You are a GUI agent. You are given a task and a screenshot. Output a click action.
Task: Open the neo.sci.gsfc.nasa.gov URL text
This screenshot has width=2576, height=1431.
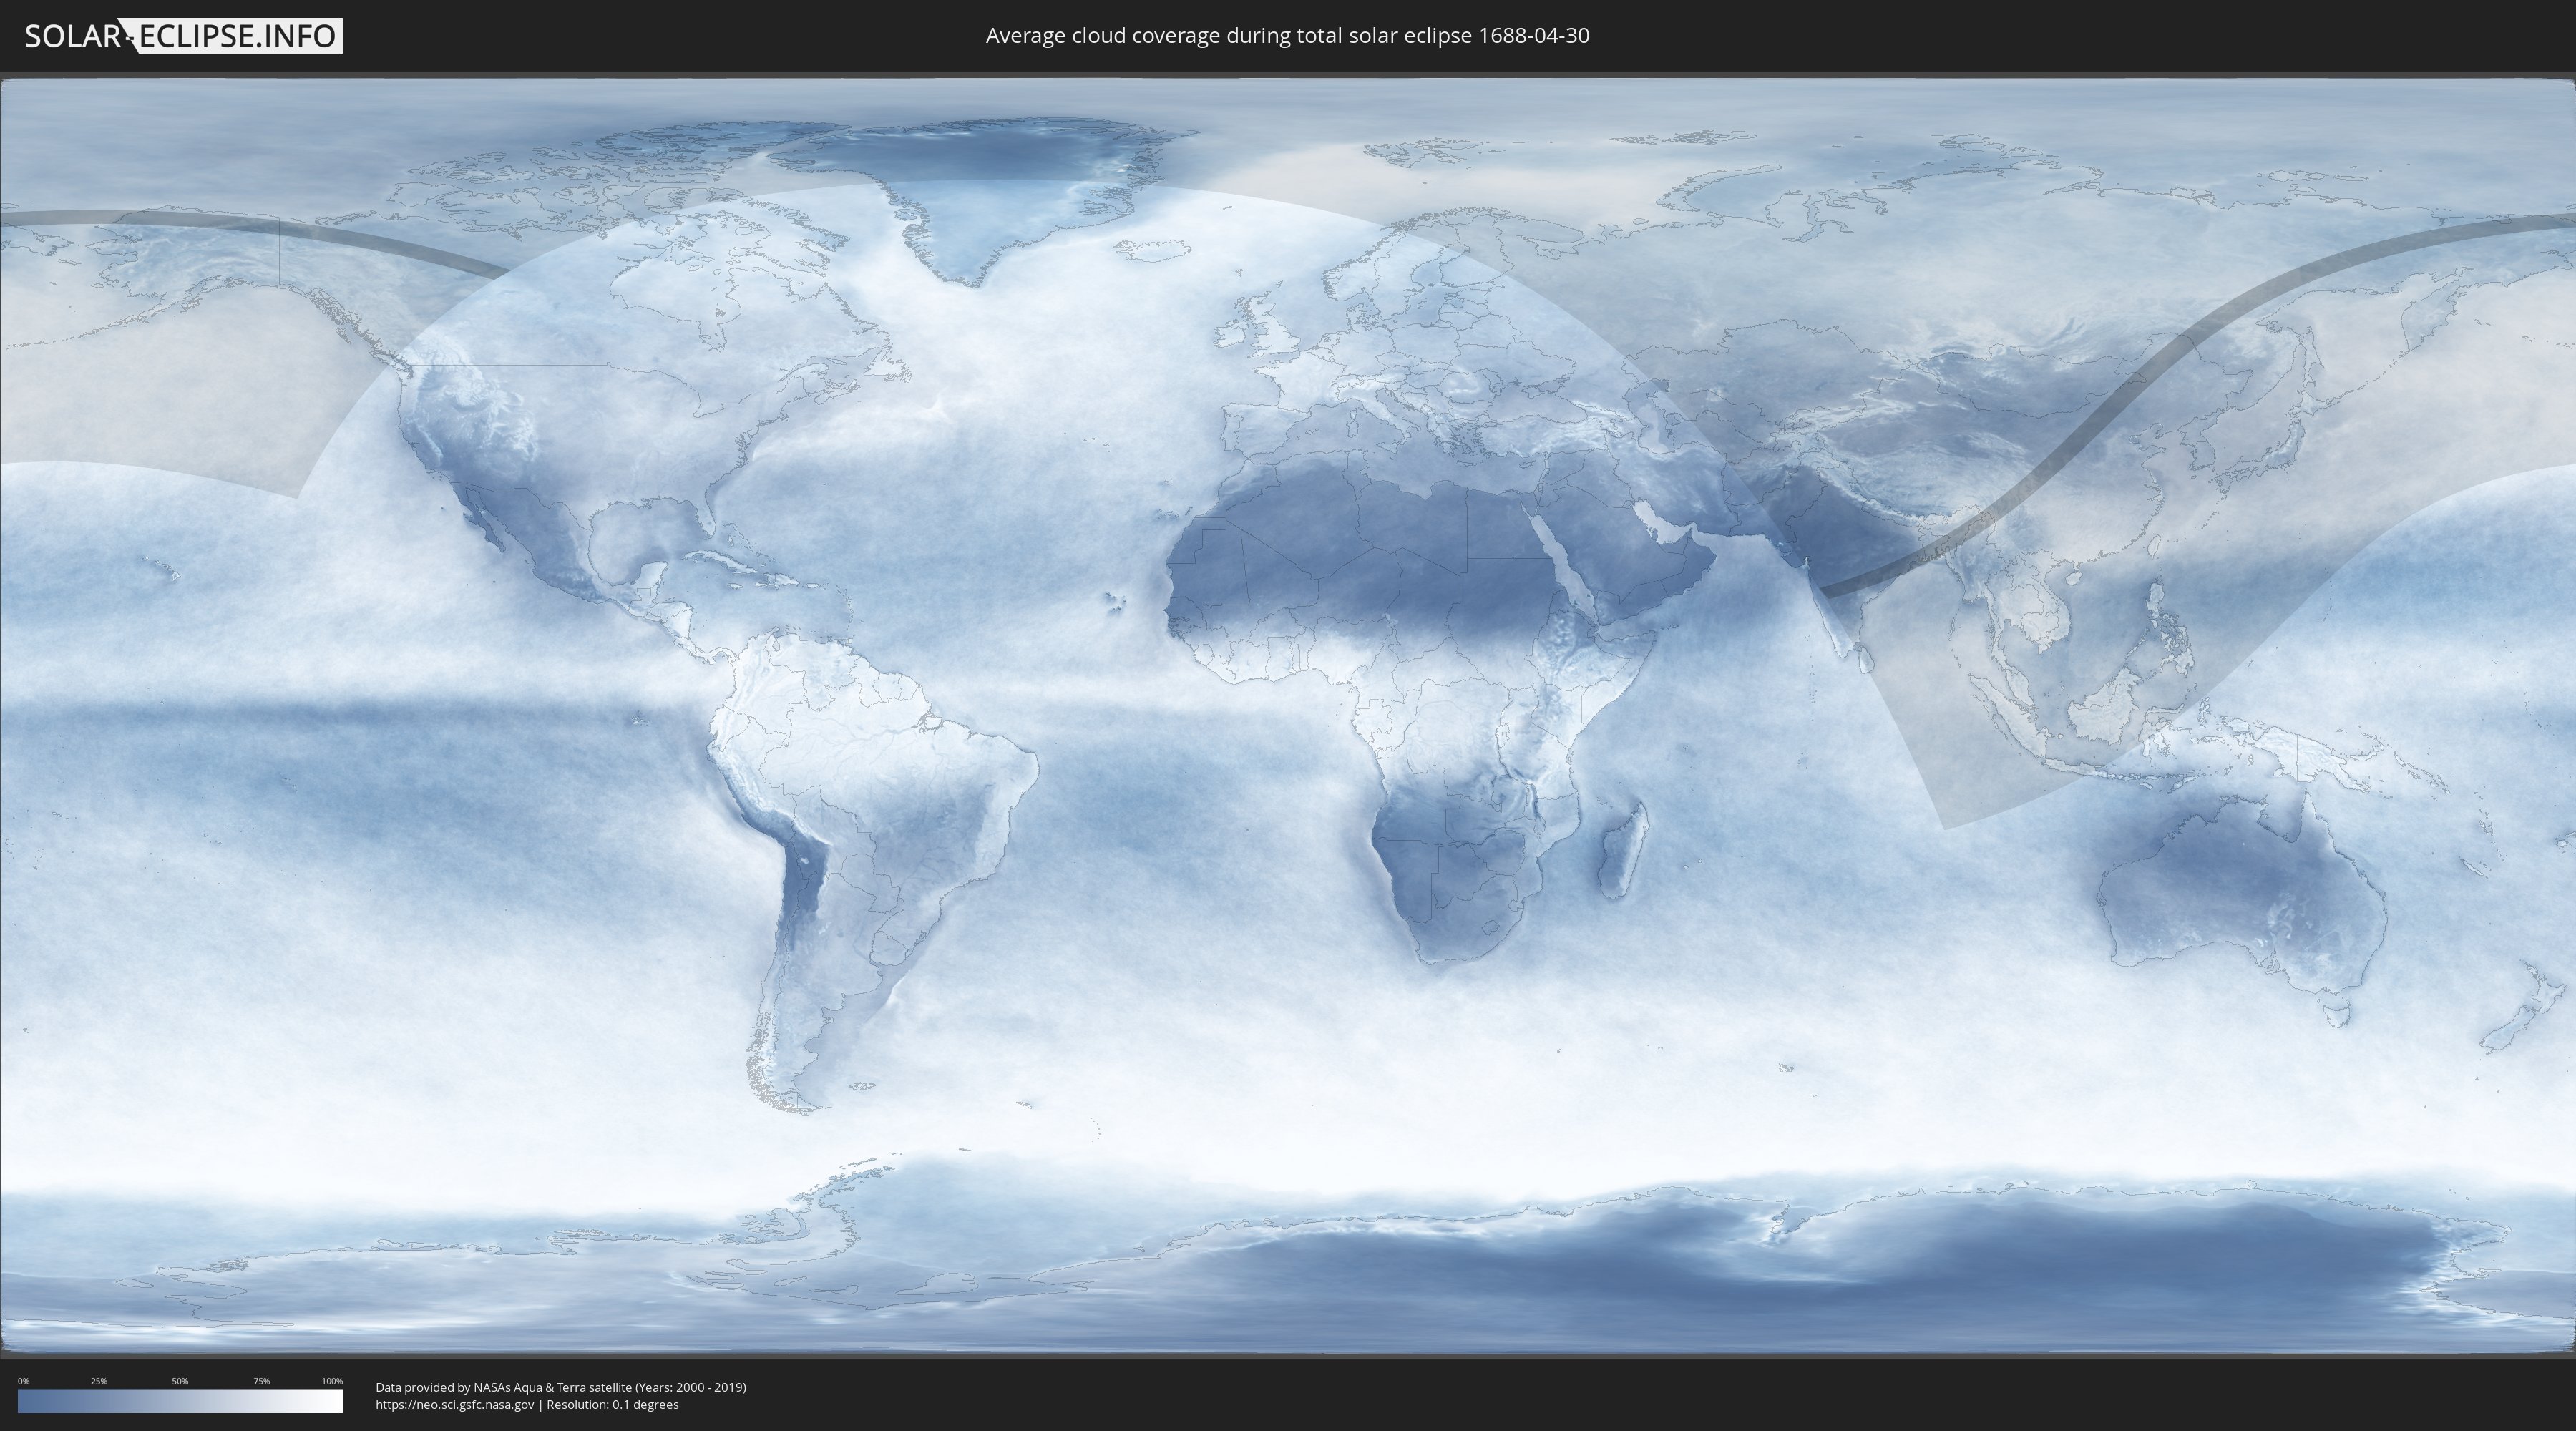pos(454,1405)
